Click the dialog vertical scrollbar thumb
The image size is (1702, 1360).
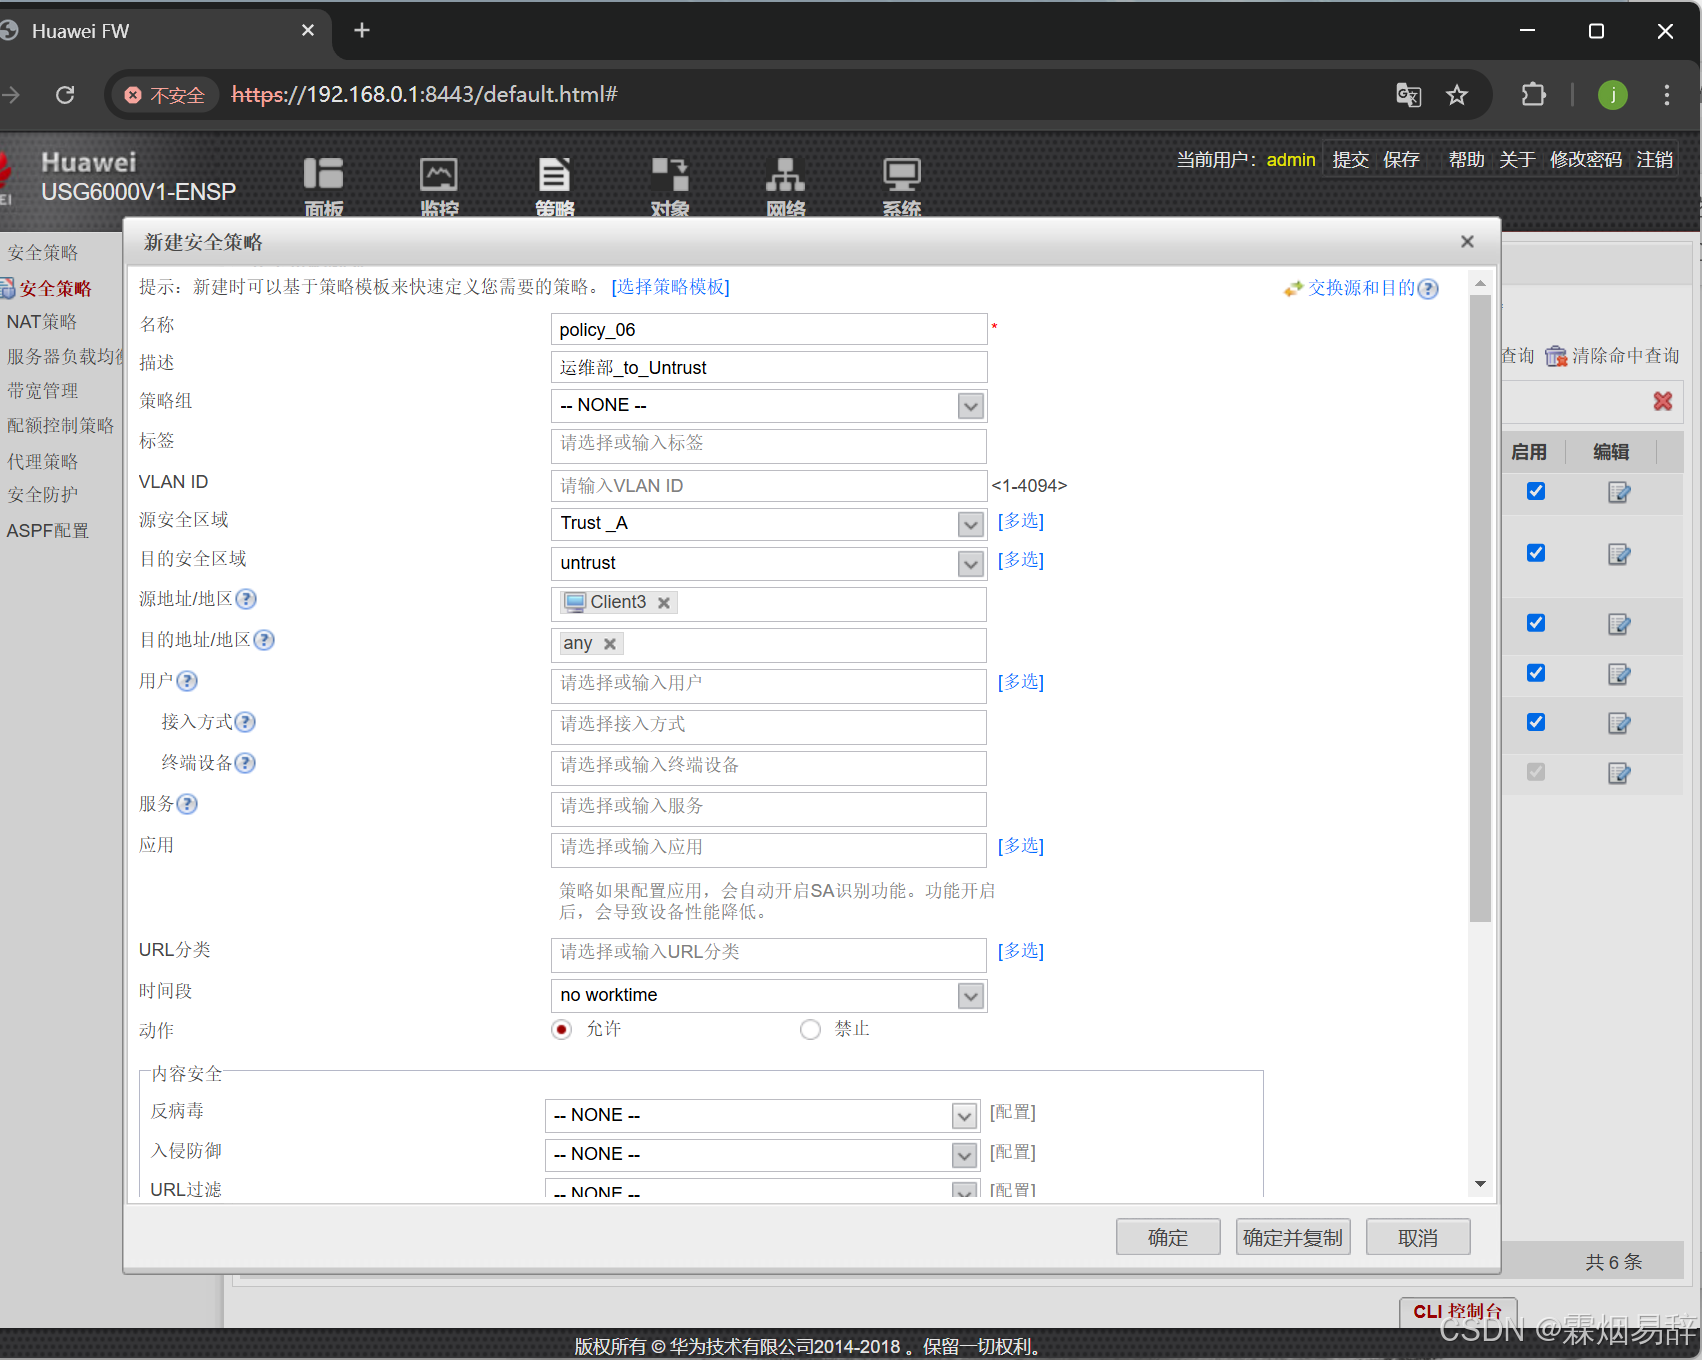coord(1480,608)
